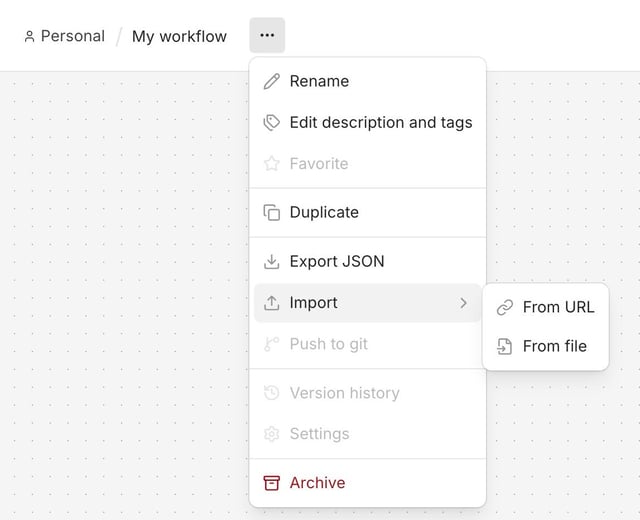Viewport: 640px width, 520px height.
Task: Select Import From file
Action: [545, 347]
